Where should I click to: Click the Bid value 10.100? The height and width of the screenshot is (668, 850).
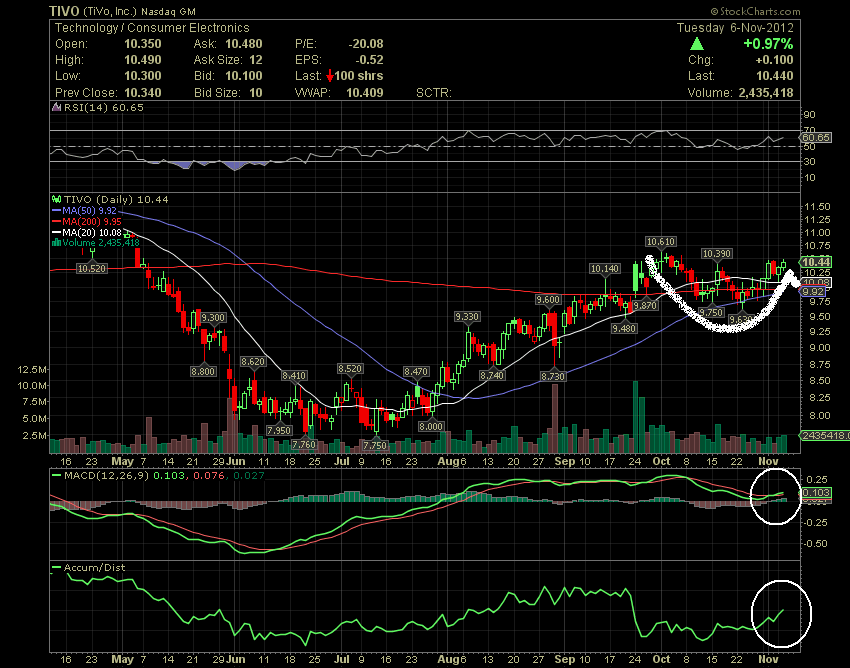244,76
